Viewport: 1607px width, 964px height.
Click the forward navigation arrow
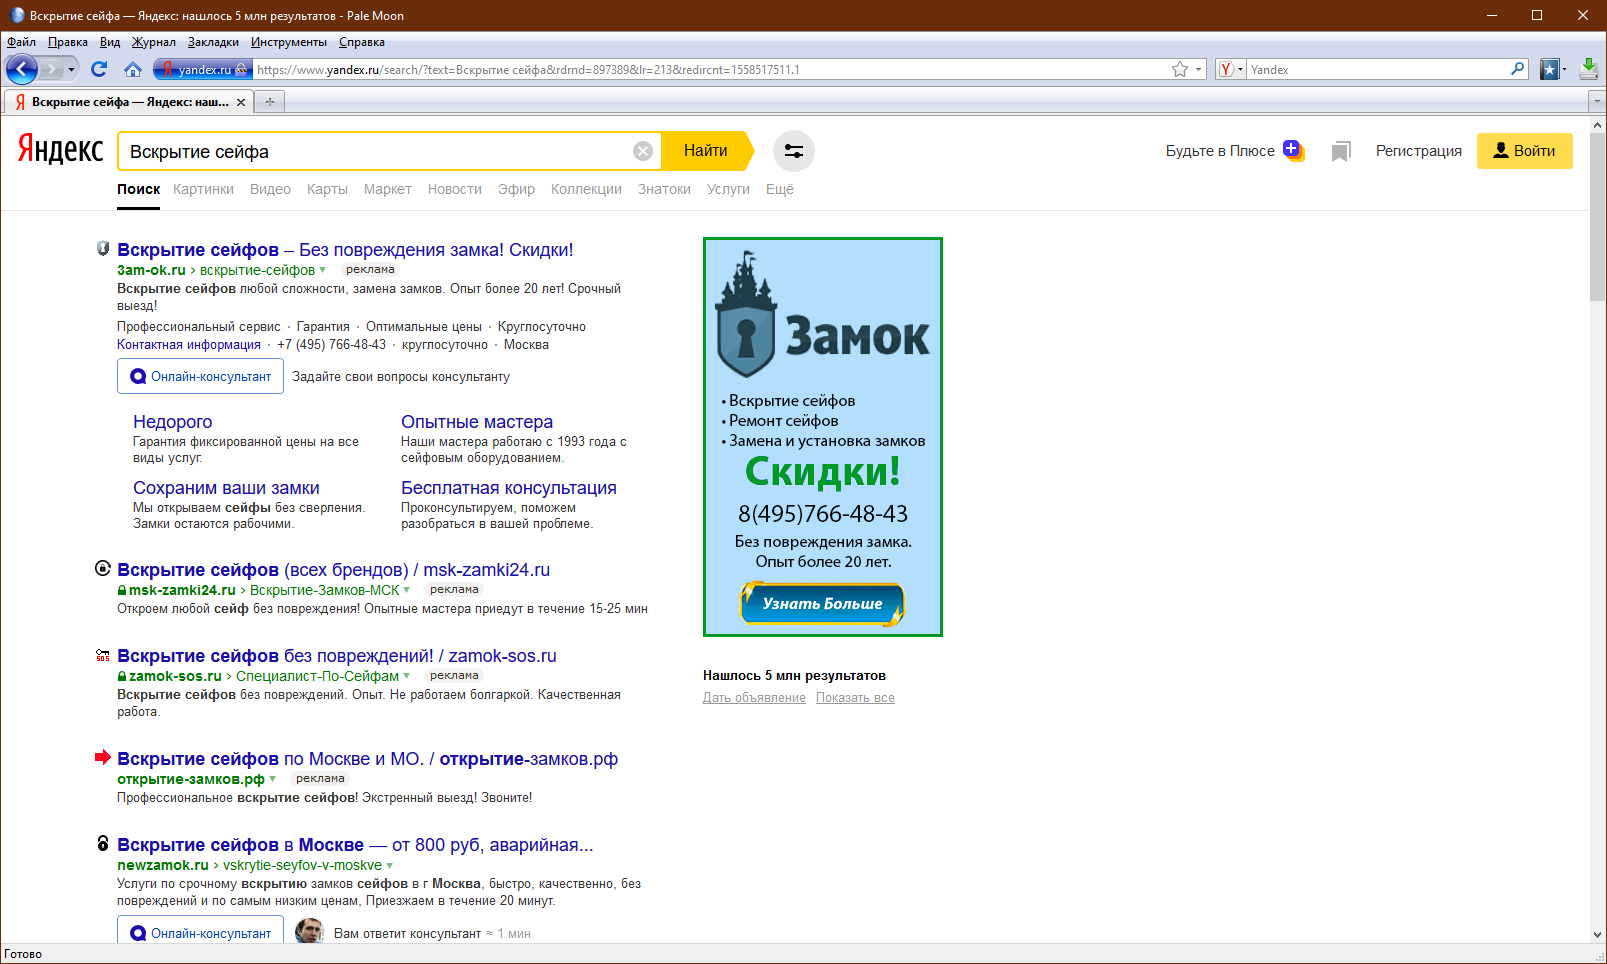[50, 69]
